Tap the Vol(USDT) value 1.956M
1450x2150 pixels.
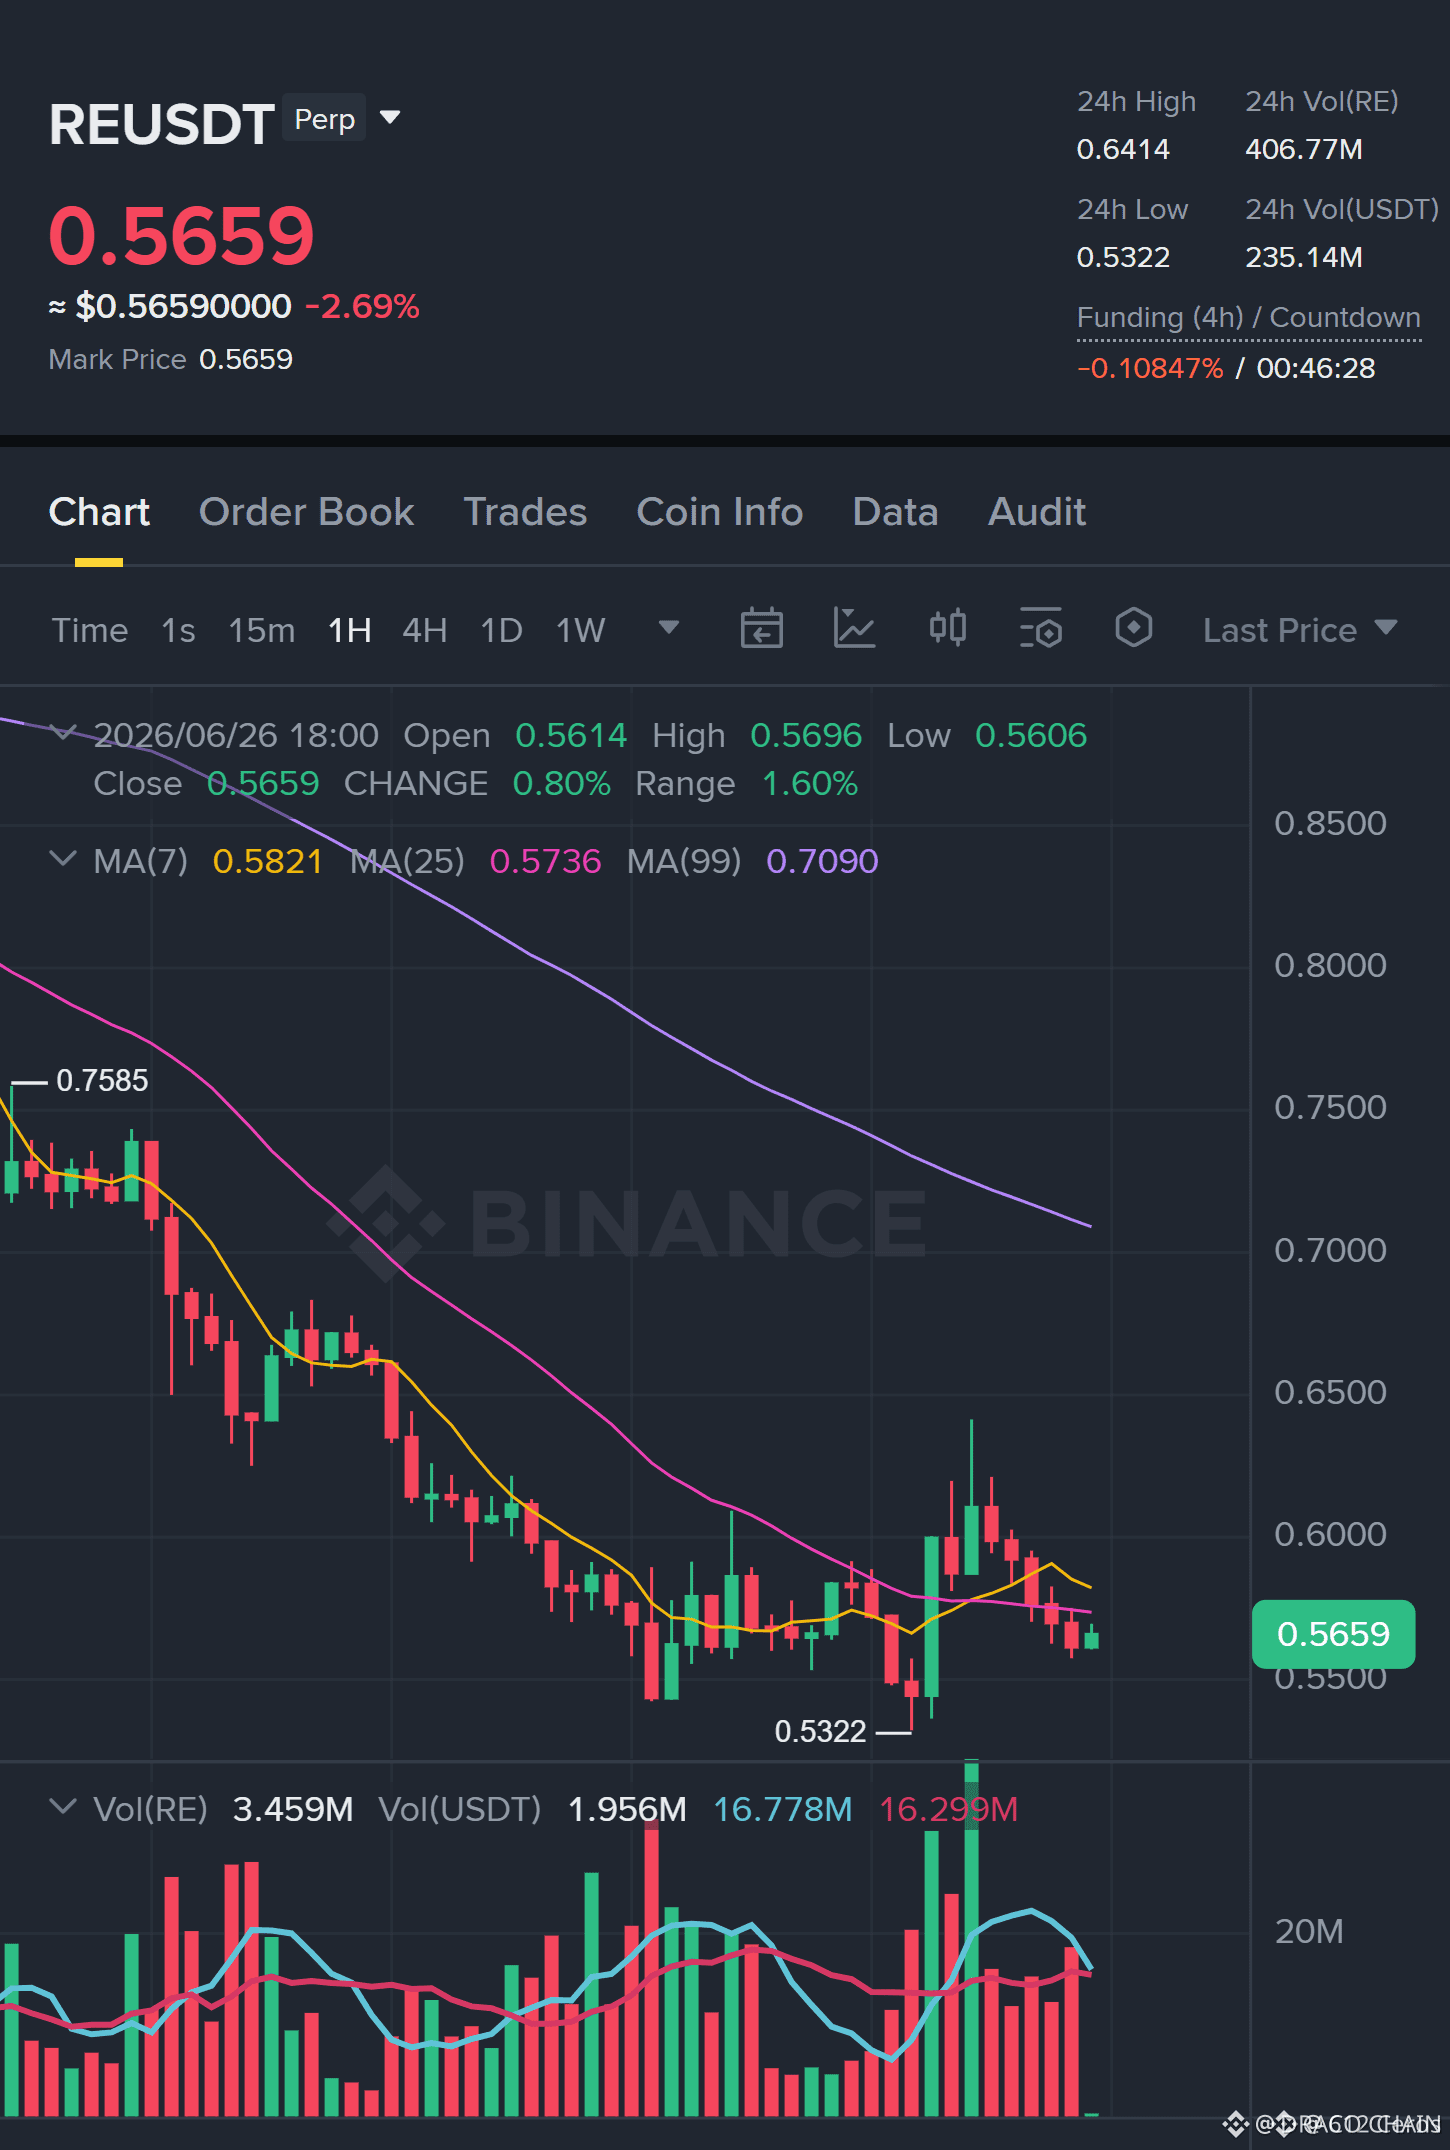click(627, 1809)
